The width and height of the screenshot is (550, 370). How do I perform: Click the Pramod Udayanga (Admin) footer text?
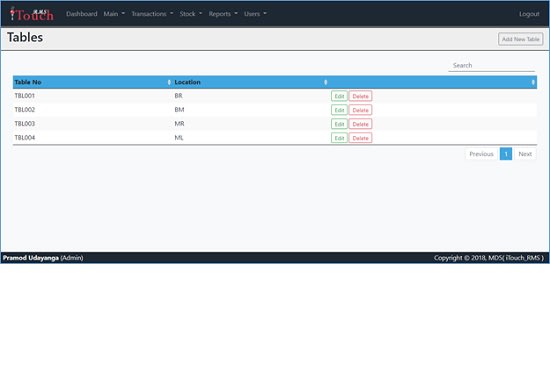[43, 258]
